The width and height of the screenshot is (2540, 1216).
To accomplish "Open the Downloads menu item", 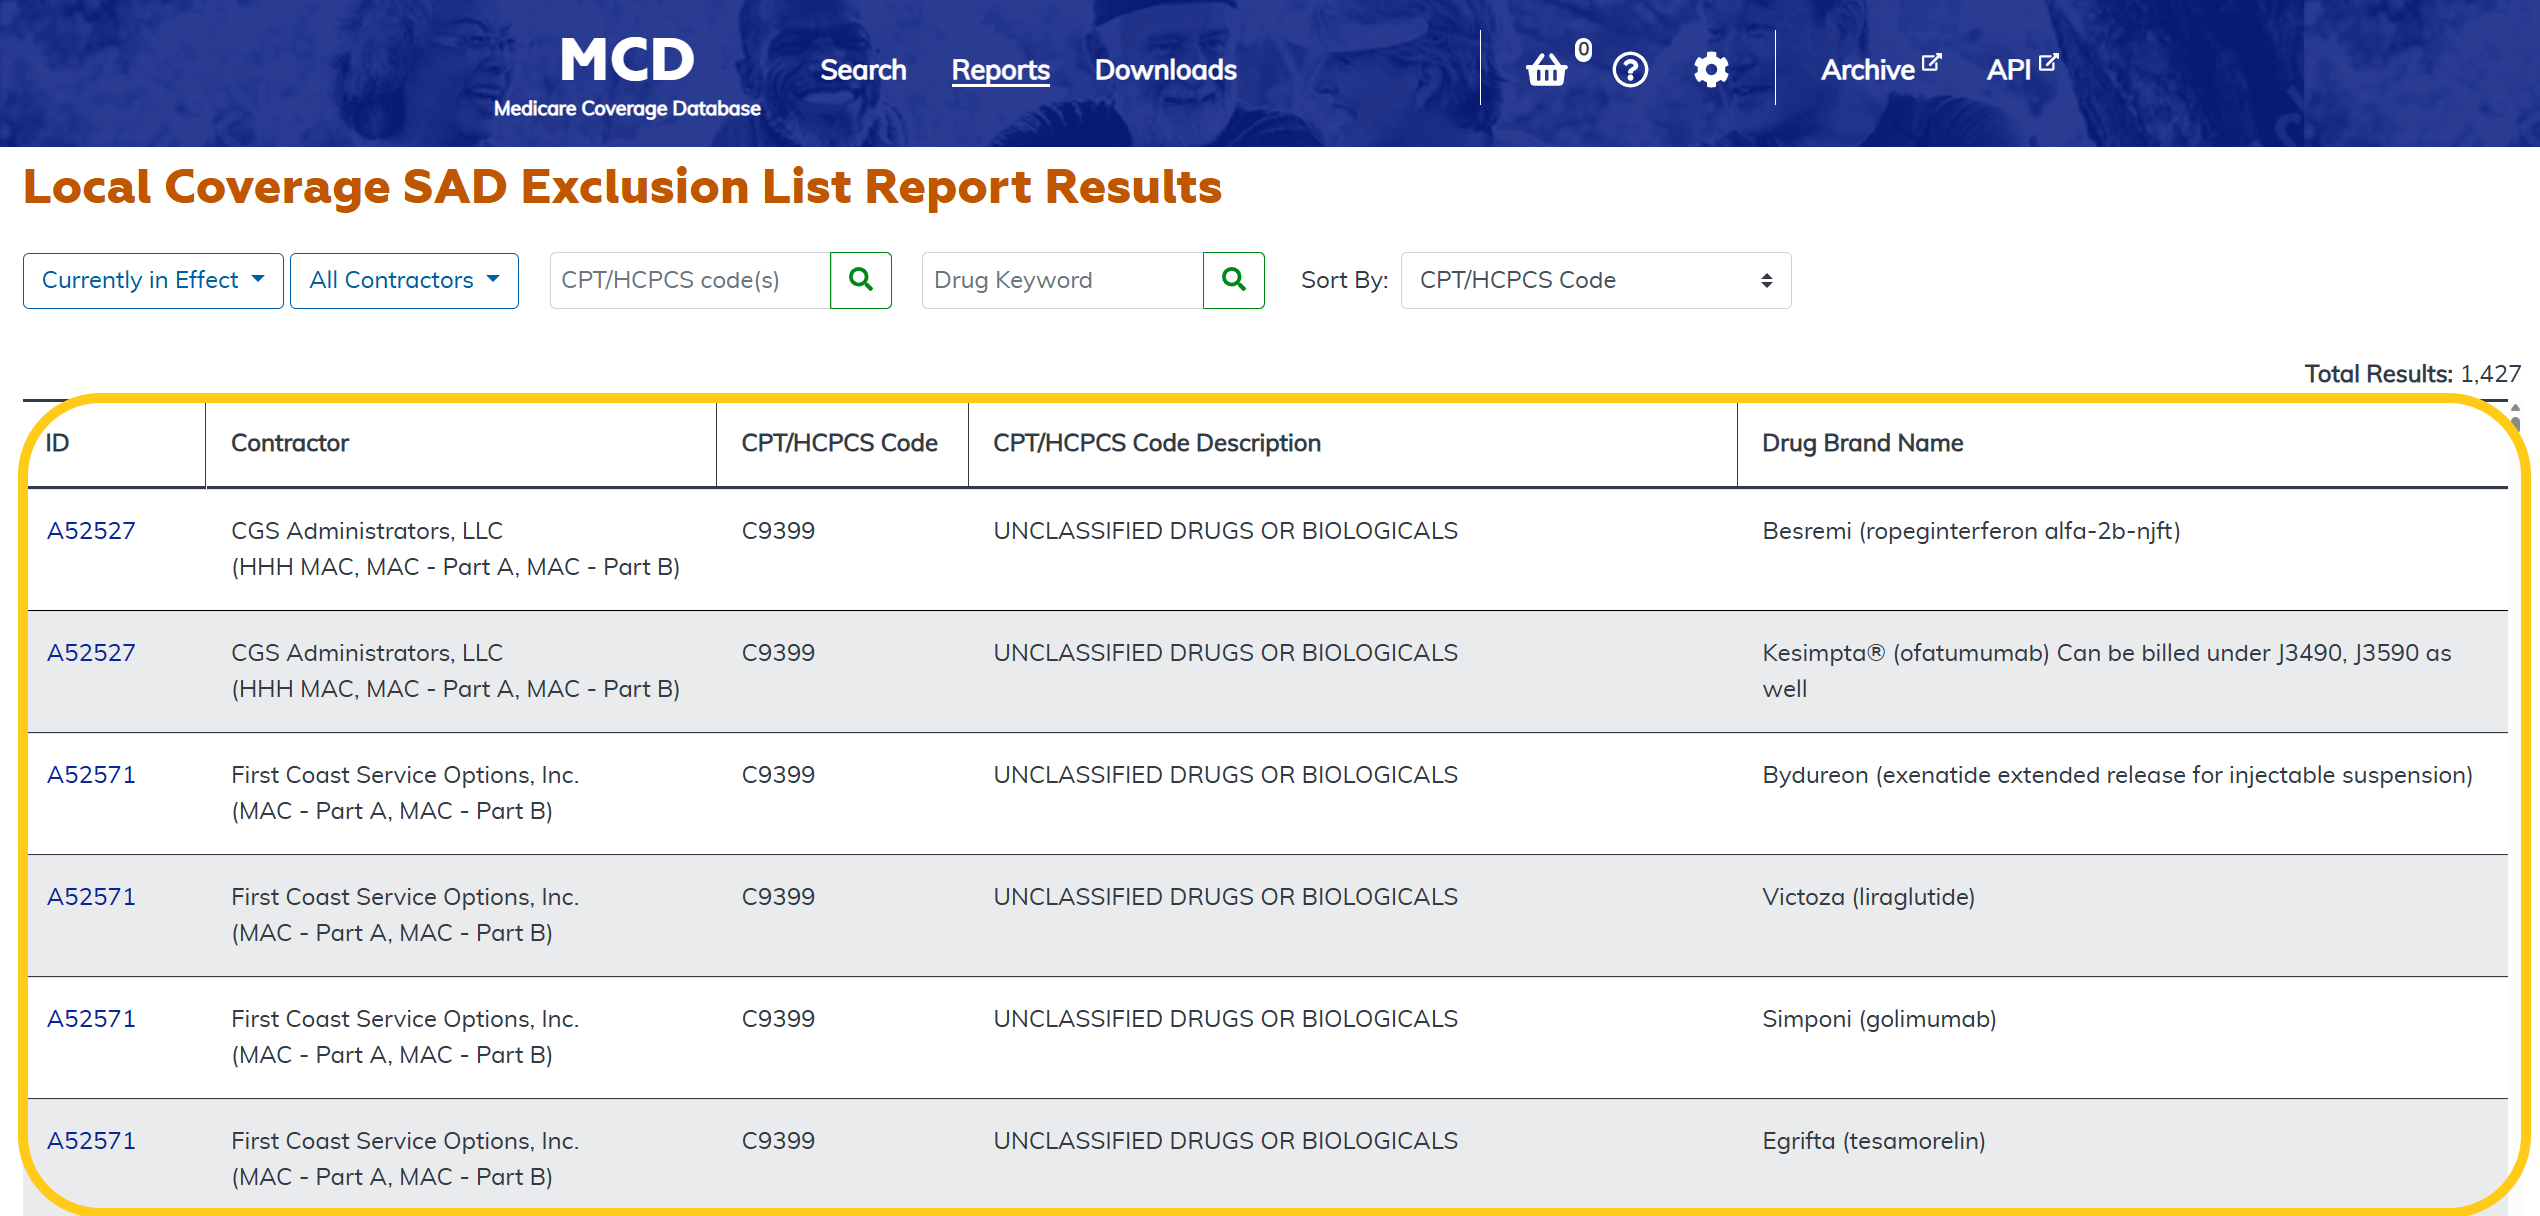I will 1165,70.
